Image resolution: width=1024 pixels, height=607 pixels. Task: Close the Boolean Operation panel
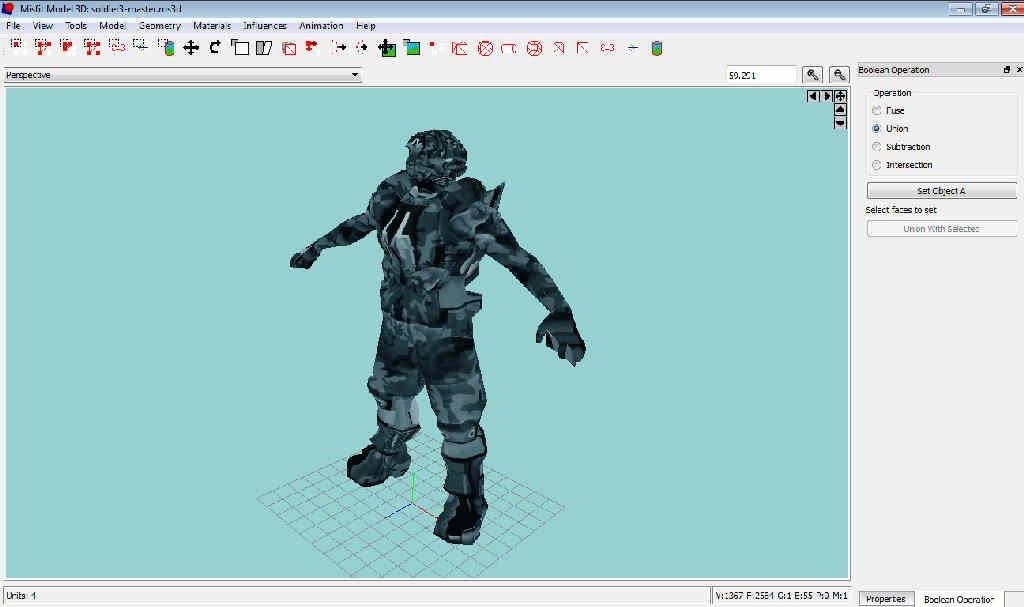1019,70
